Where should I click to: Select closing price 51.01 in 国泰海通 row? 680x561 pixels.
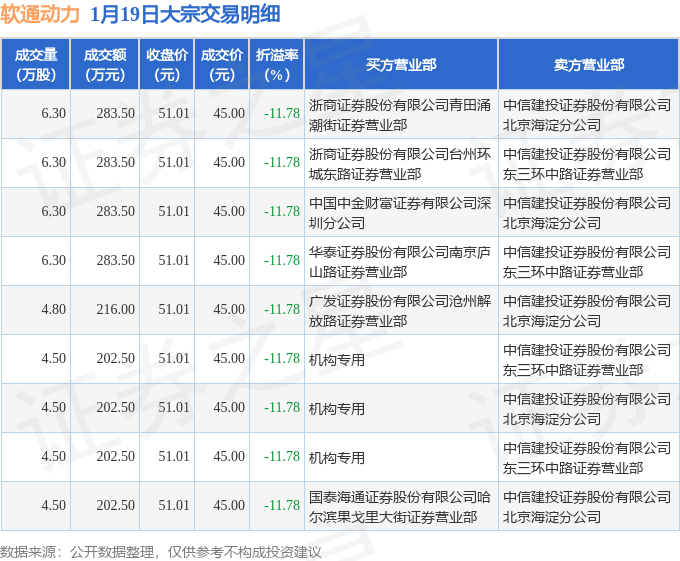click(x=174, y=506)
